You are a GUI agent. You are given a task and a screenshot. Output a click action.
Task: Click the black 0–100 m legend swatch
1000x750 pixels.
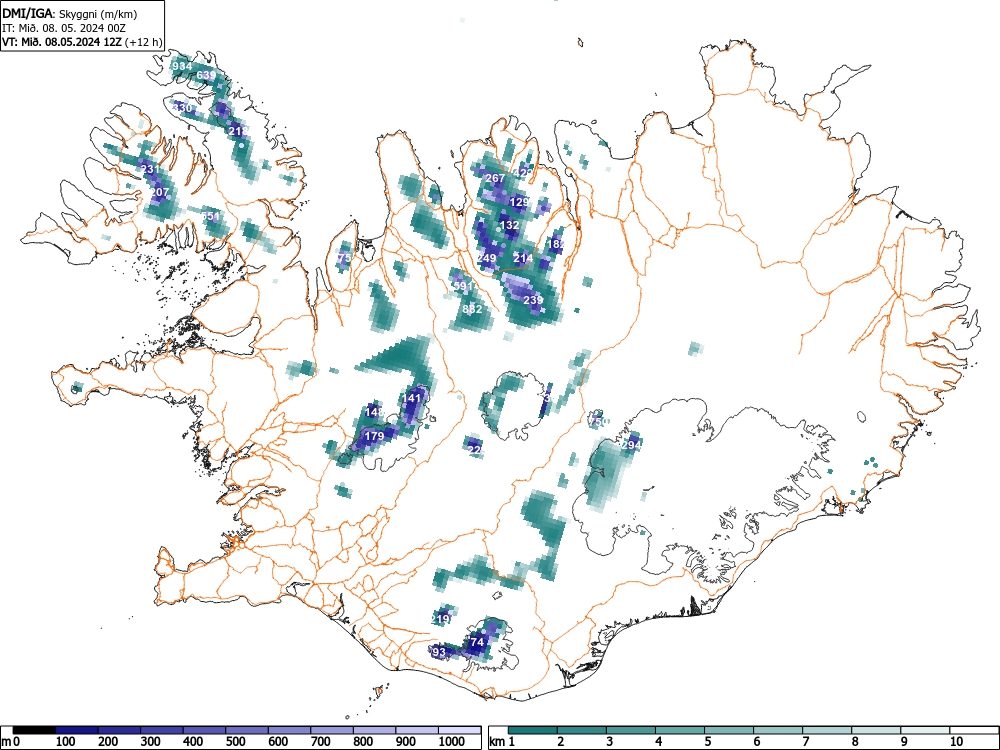click(34, 730)
